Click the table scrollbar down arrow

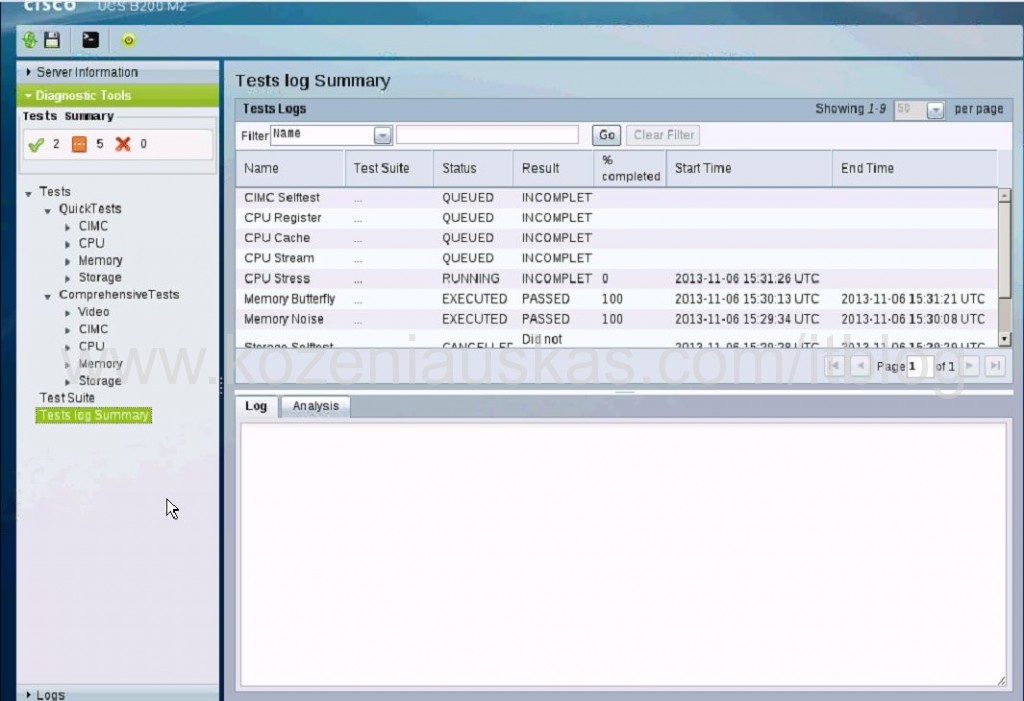tap(1004, 339)
